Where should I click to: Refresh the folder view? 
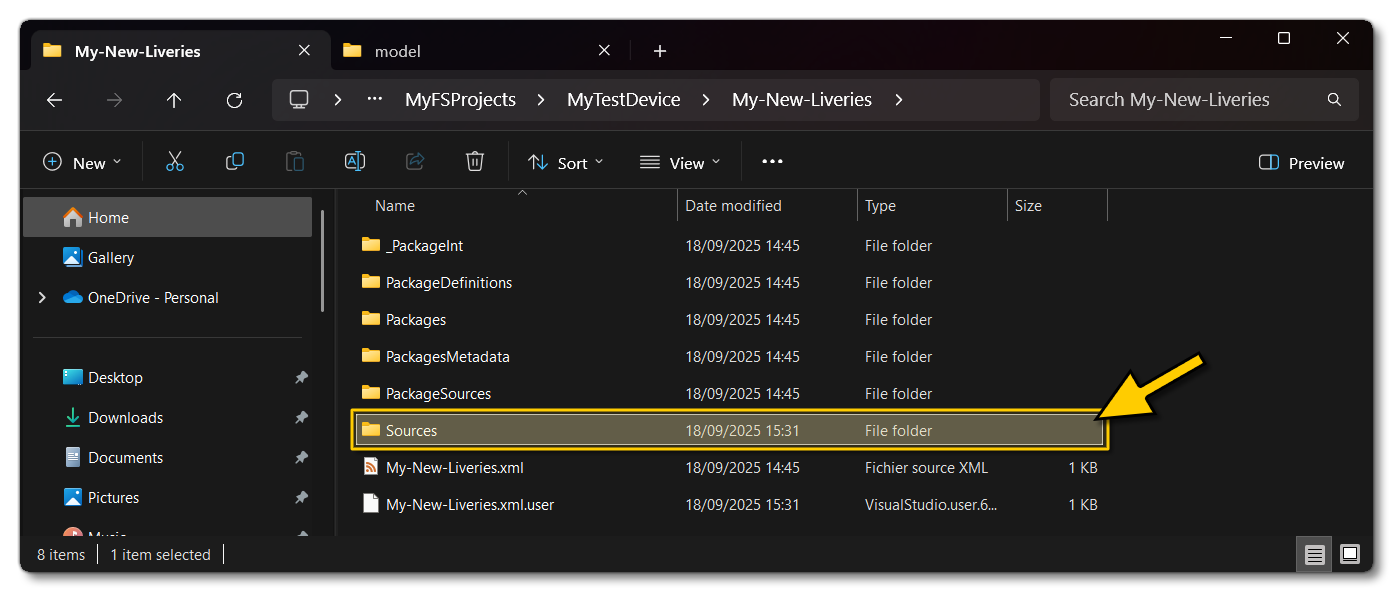tap(234, 99)
